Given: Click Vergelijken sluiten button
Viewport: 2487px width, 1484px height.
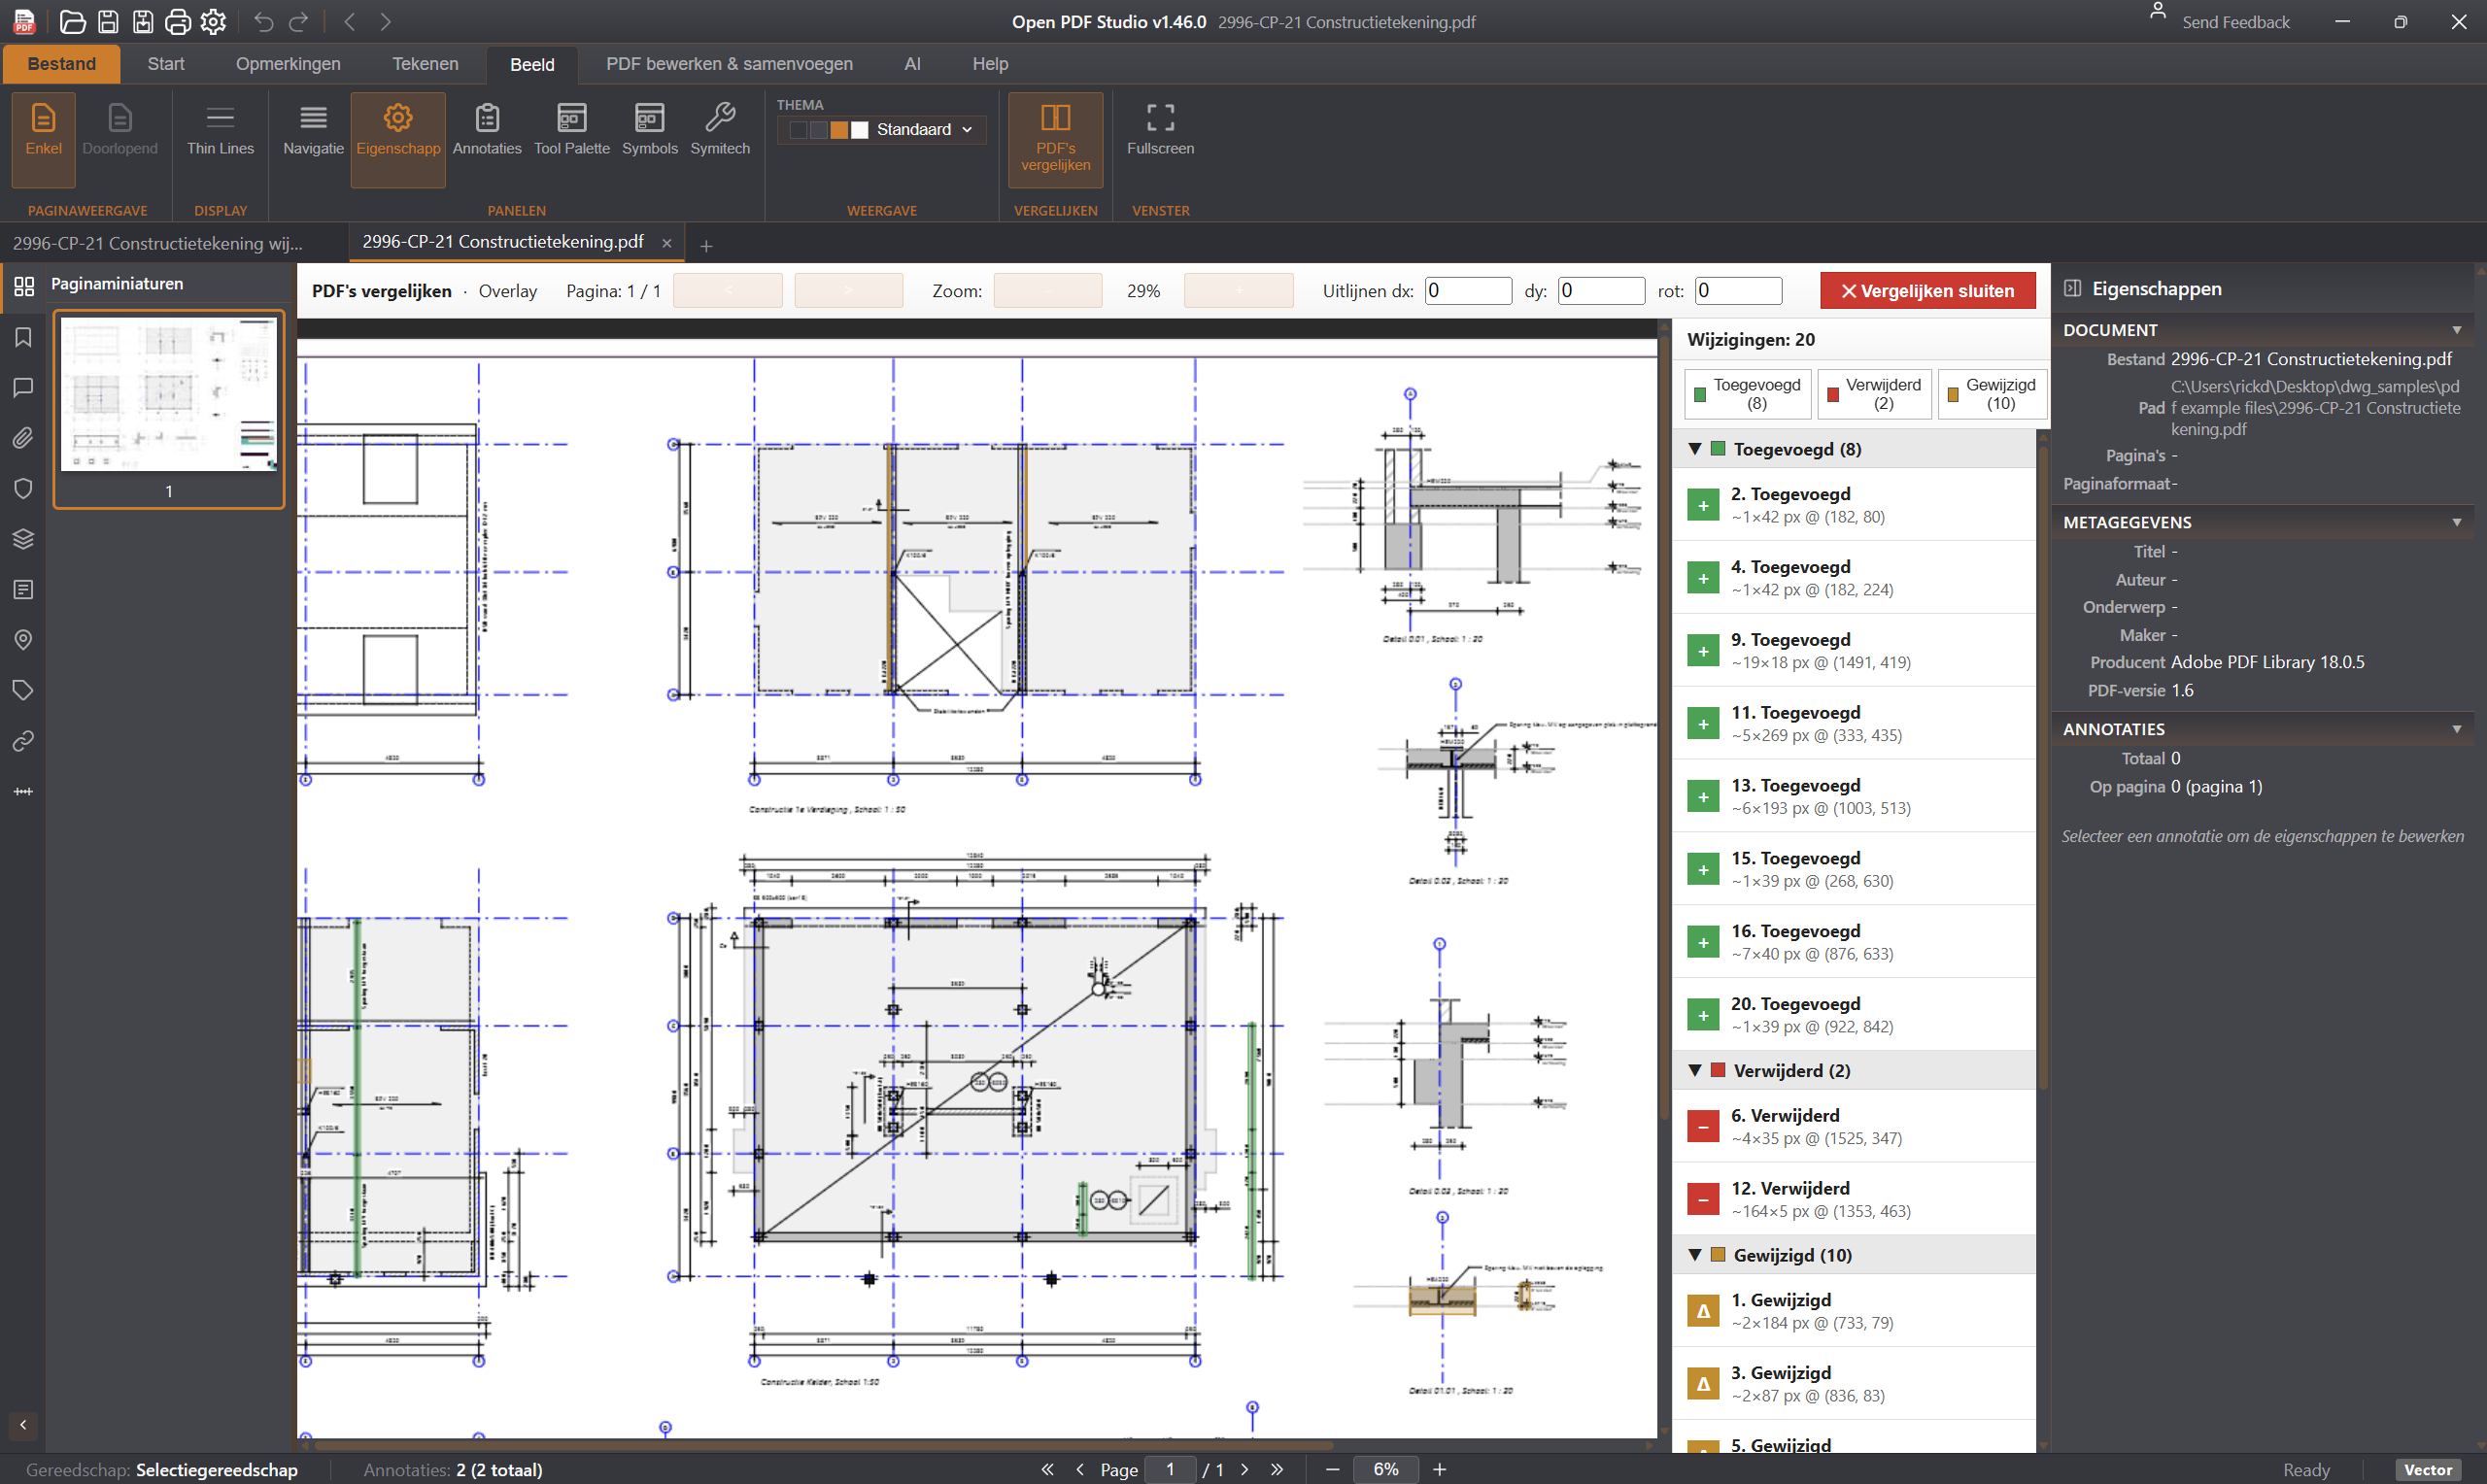Looking at the screenshot, I should coord(1927,291).
